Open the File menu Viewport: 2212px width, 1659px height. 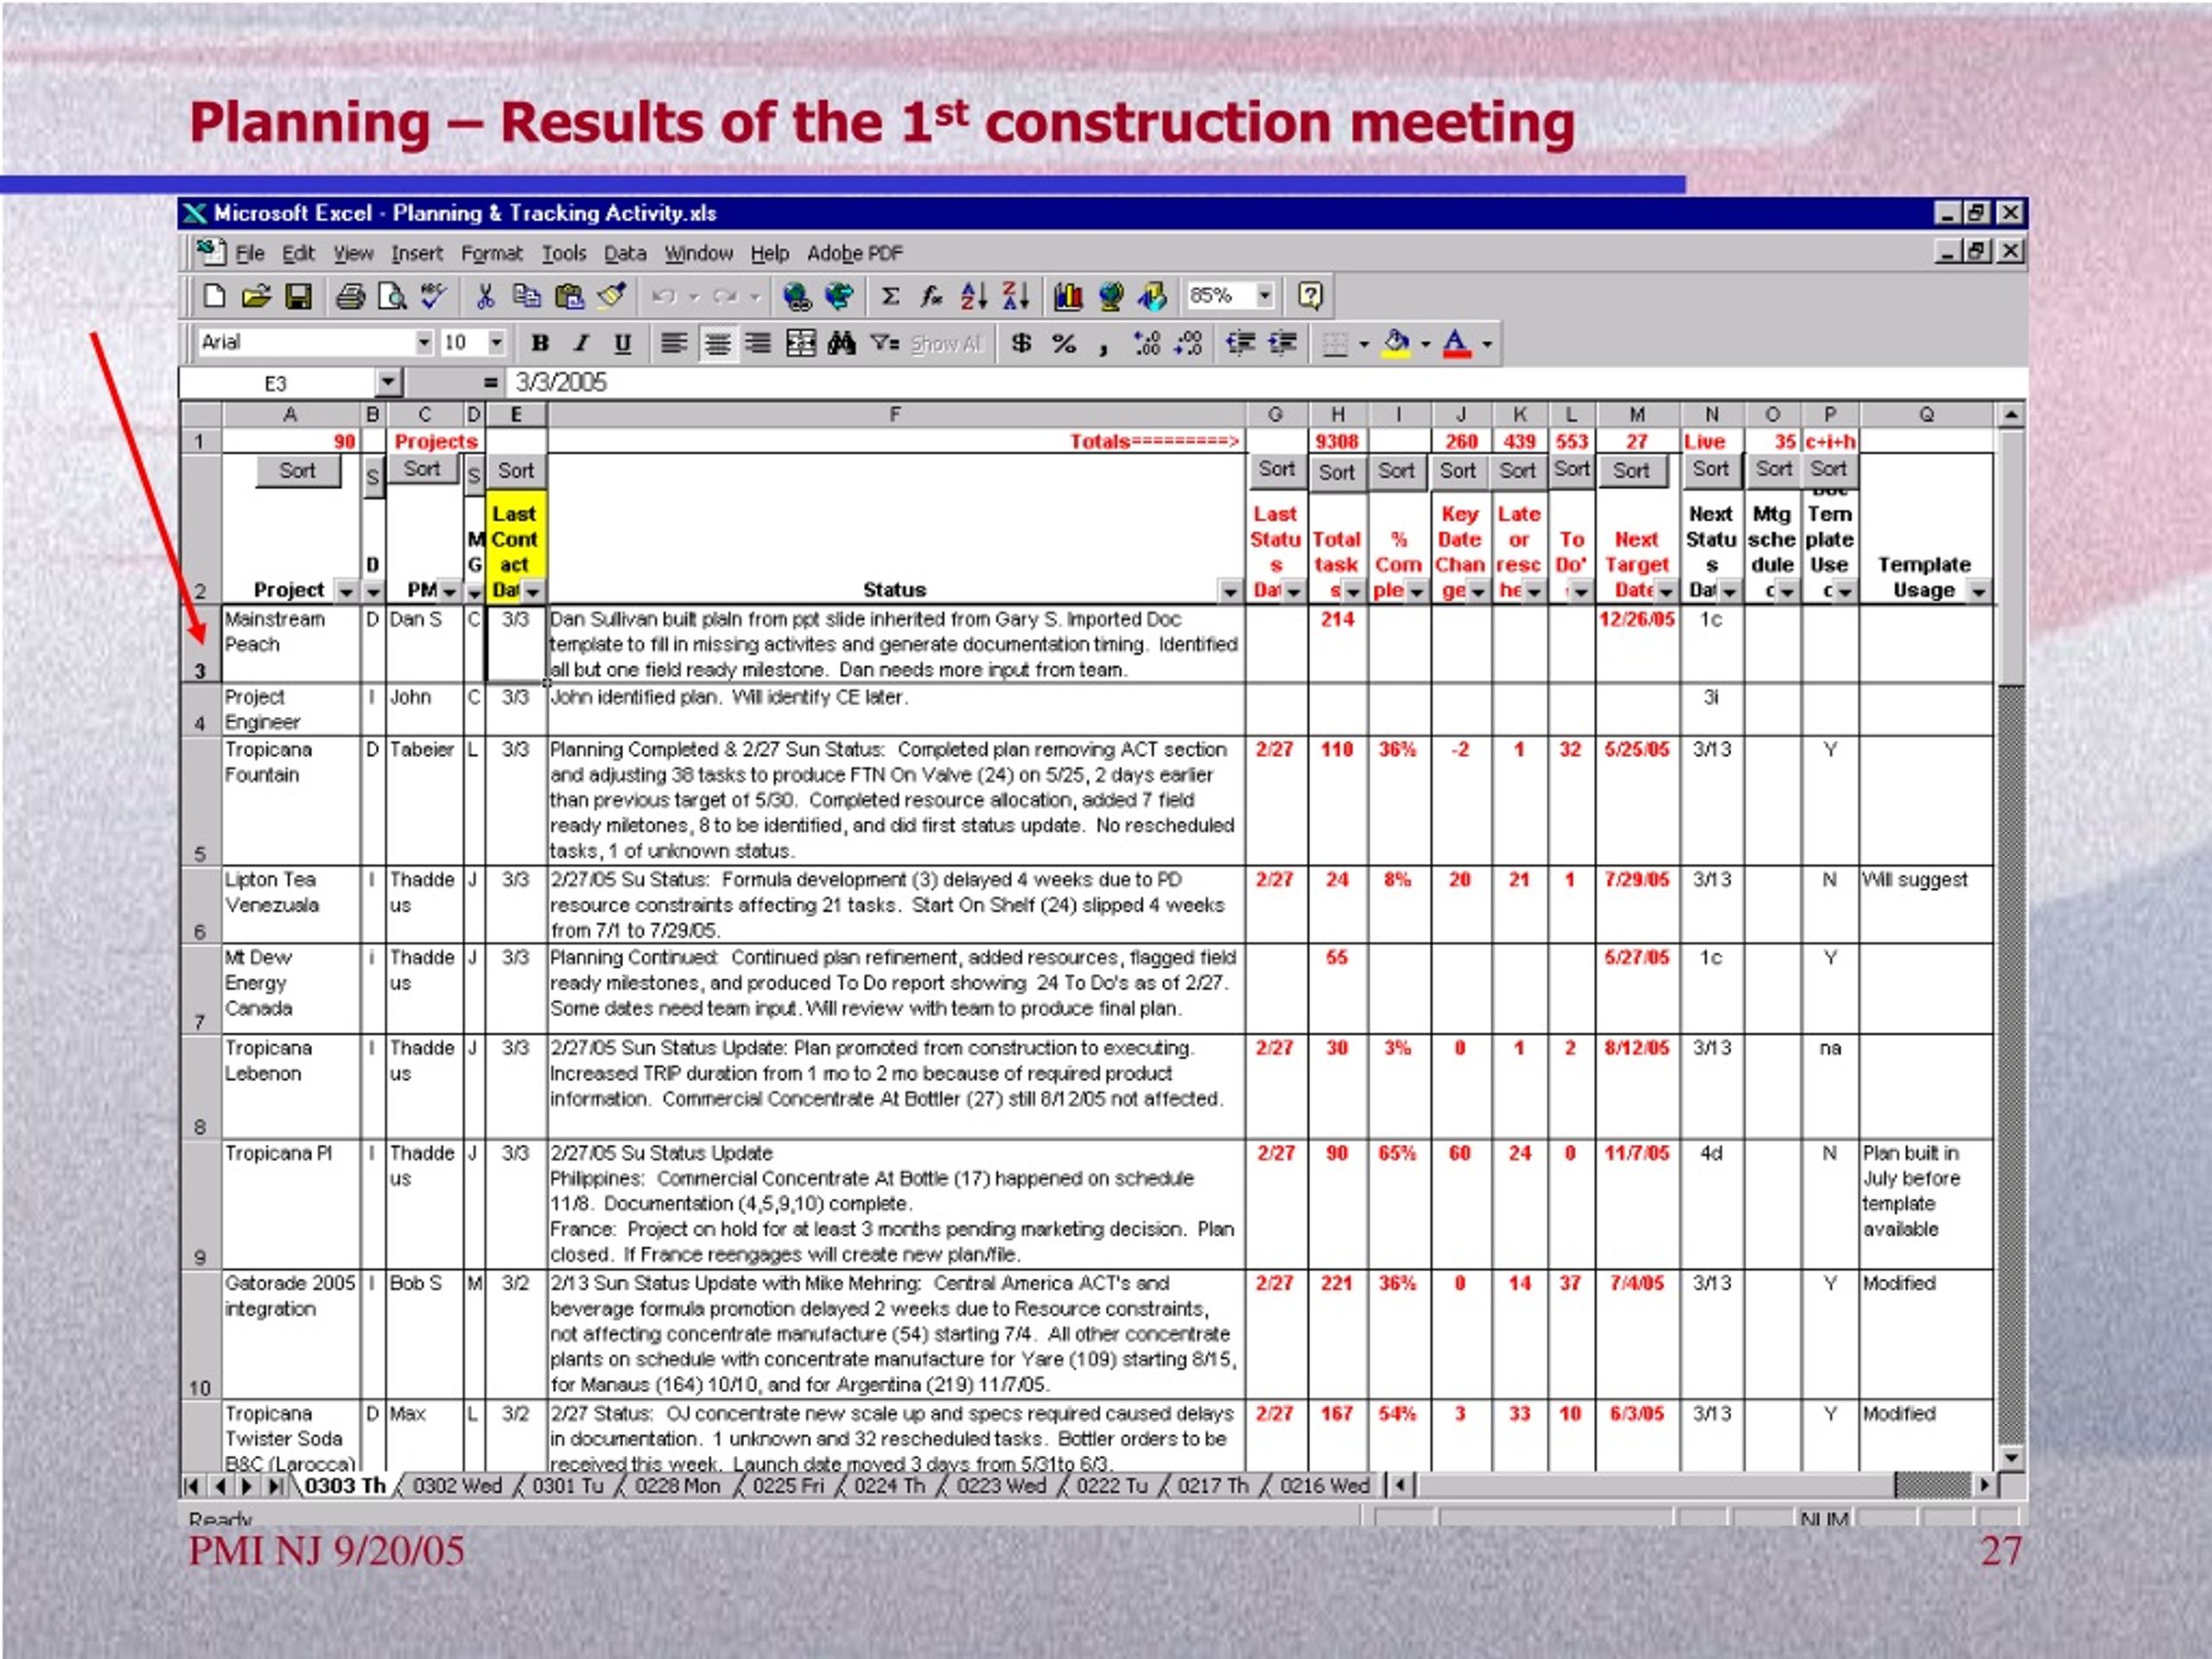tap(250, 254)
